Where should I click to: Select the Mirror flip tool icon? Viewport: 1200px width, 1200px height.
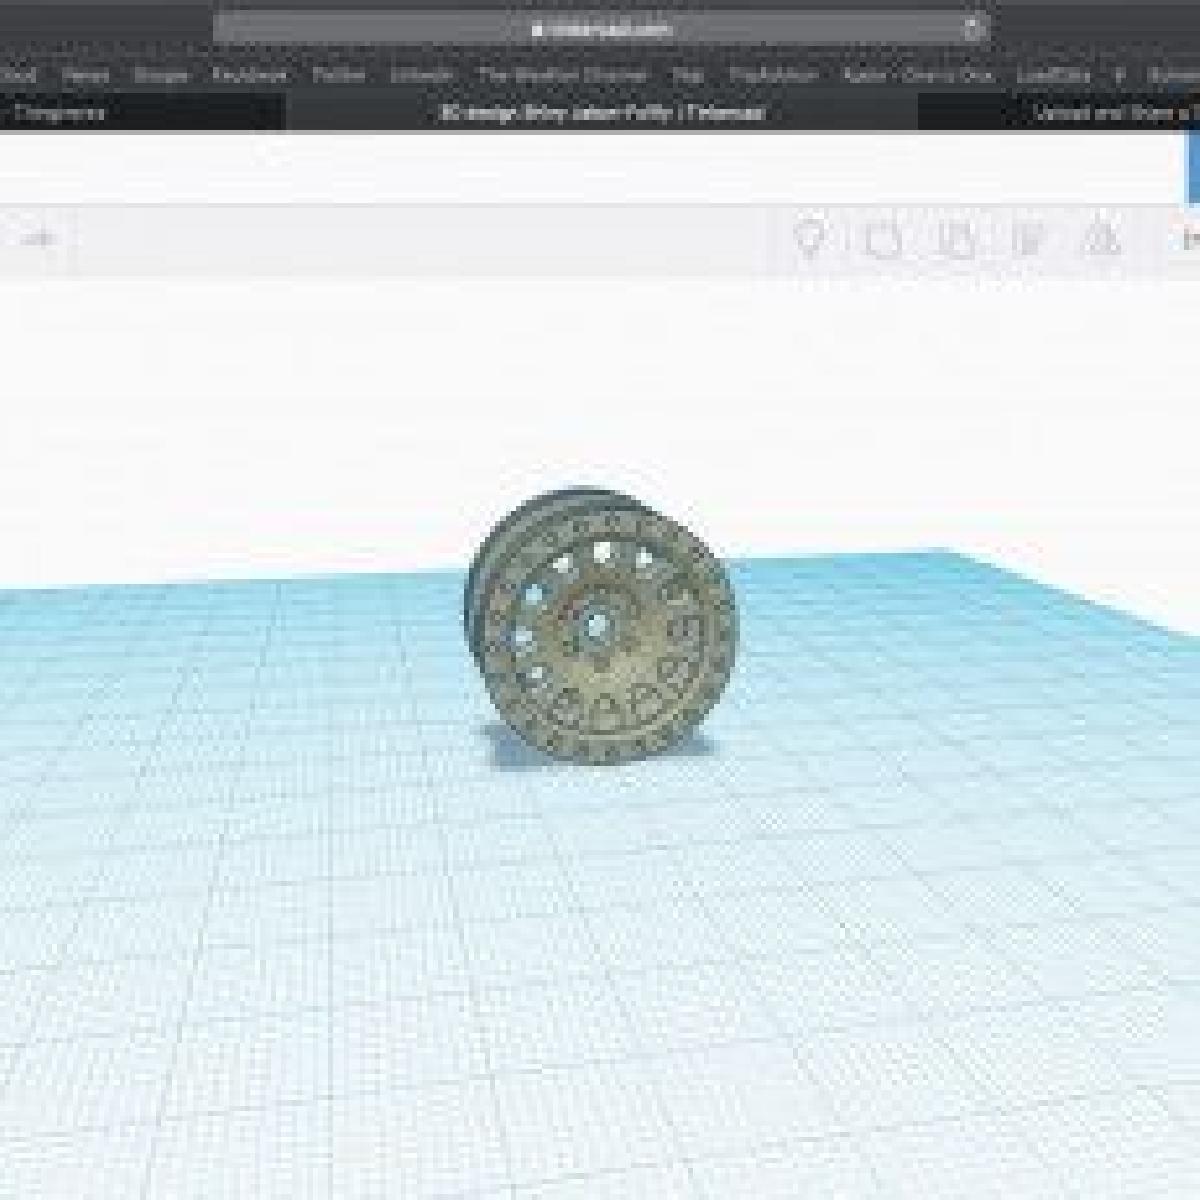coord(1102,240)
